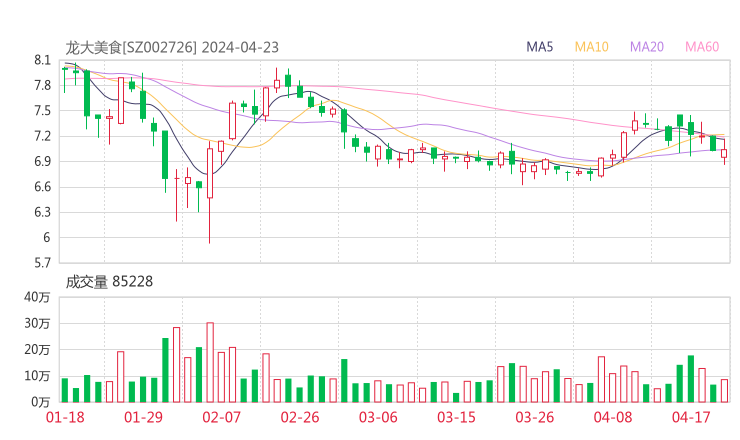Click the MA5 legend label

[539, 47]
